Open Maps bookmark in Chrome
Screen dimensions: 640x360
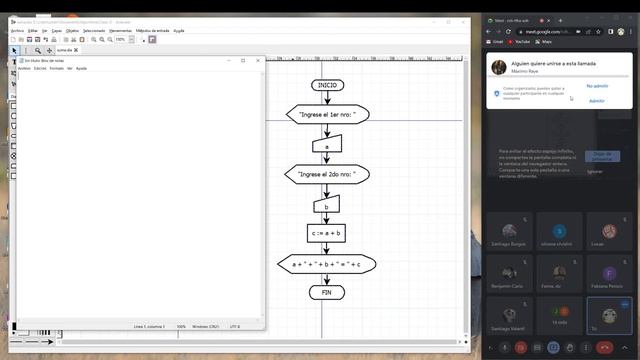544,42
